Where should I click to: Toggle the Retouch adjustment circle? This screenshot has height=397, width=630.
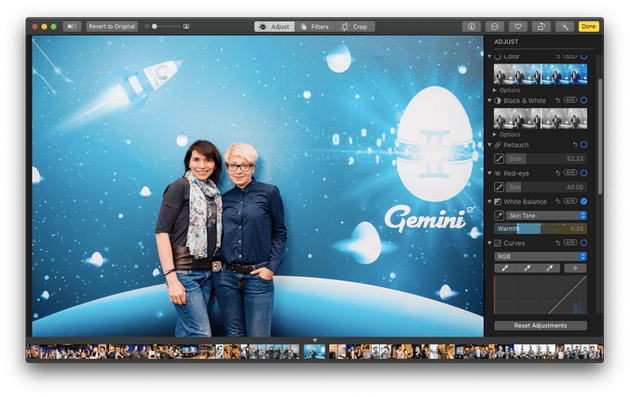pos(584,144)
